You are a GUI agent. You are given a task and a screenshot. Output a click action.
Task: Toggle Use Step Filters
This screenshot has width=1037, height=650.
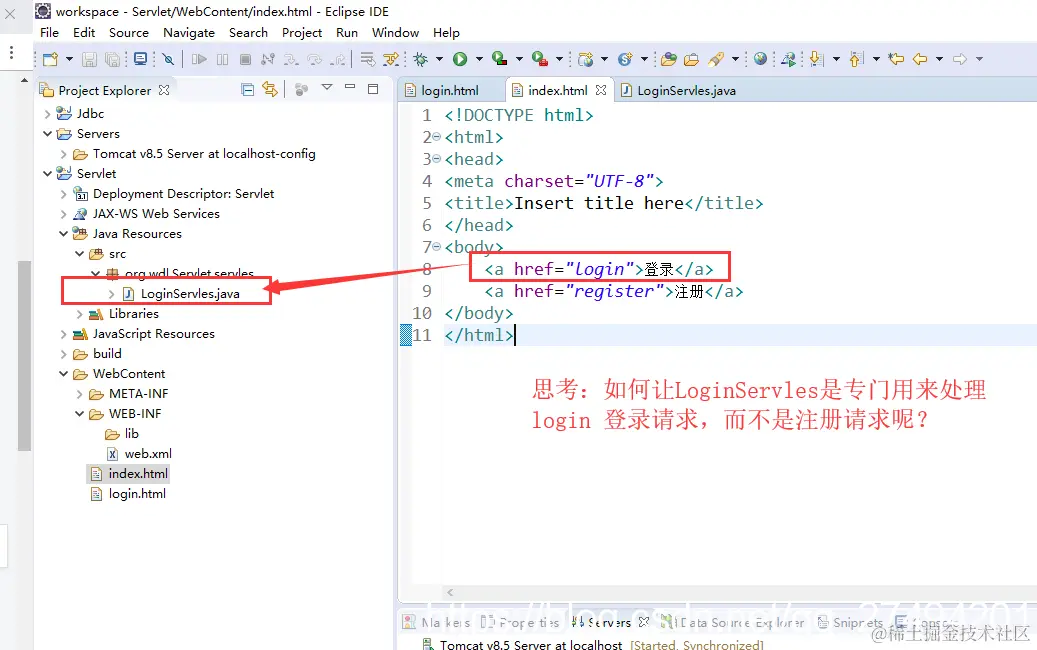391,60
